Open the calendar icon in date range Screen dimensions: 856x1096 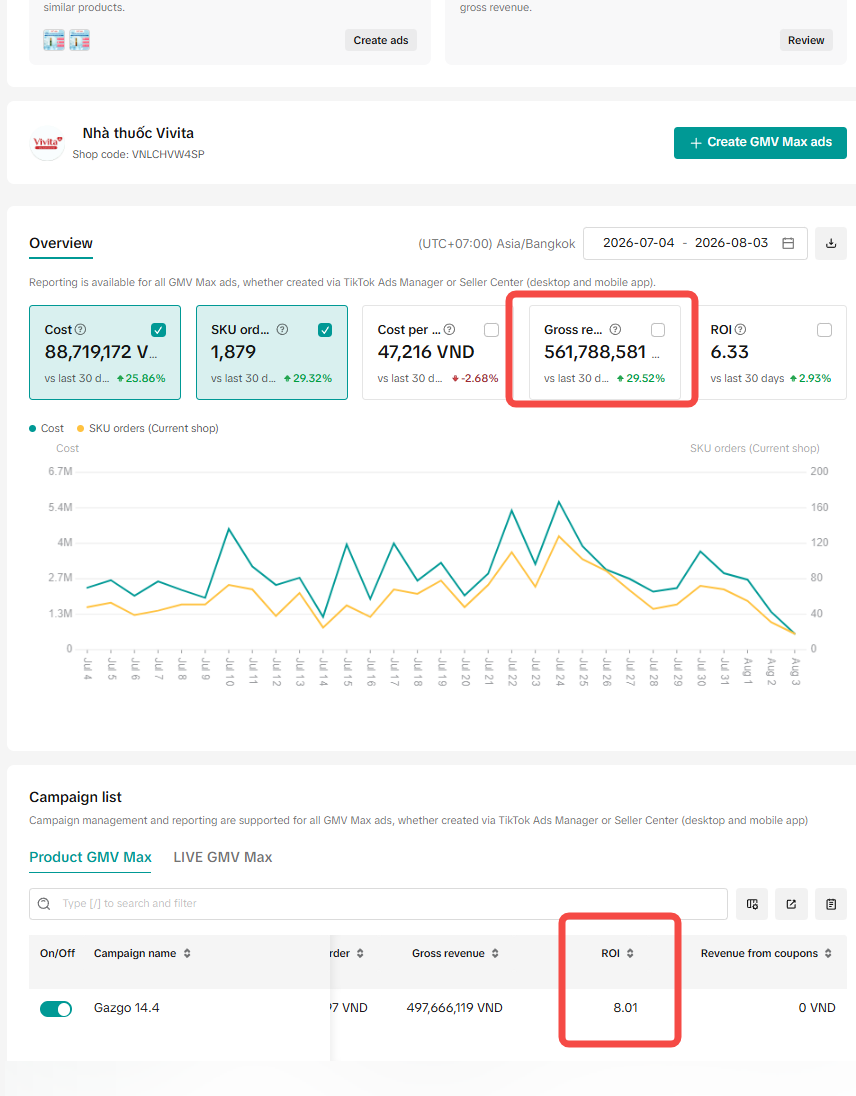point(788,243)
